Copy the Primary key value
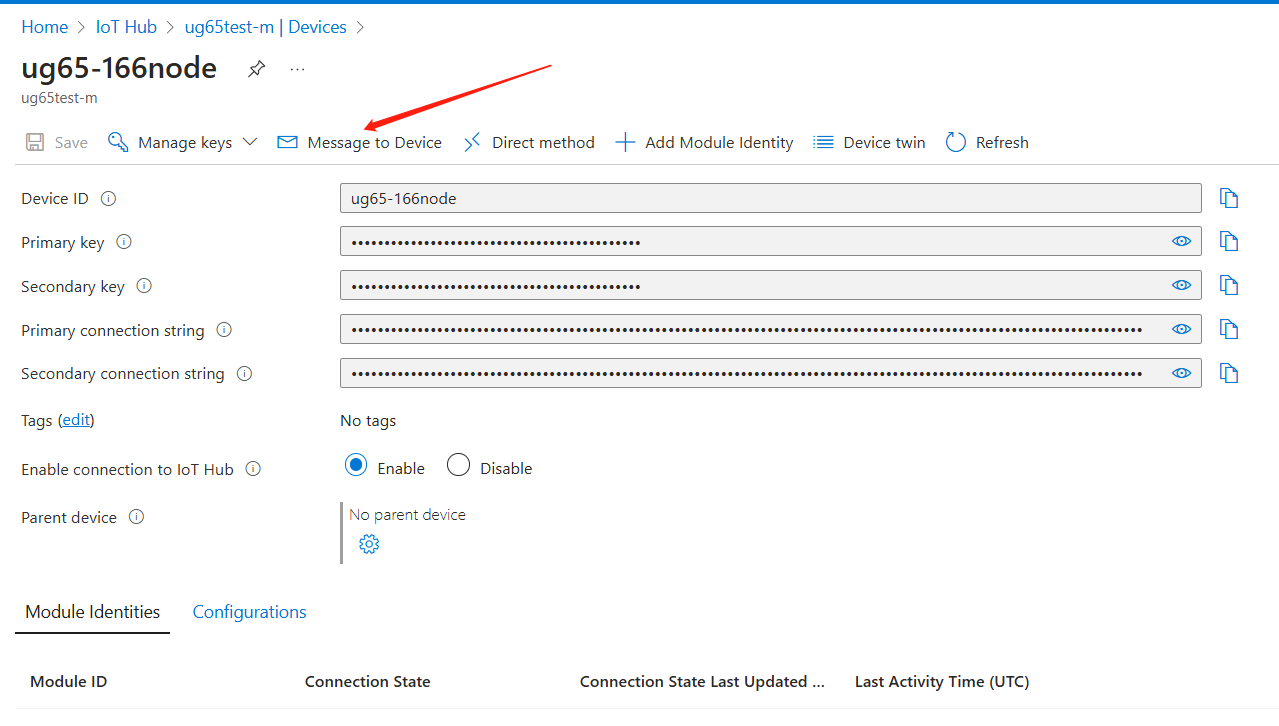The image size is (1279, 726). point(1229,241)
